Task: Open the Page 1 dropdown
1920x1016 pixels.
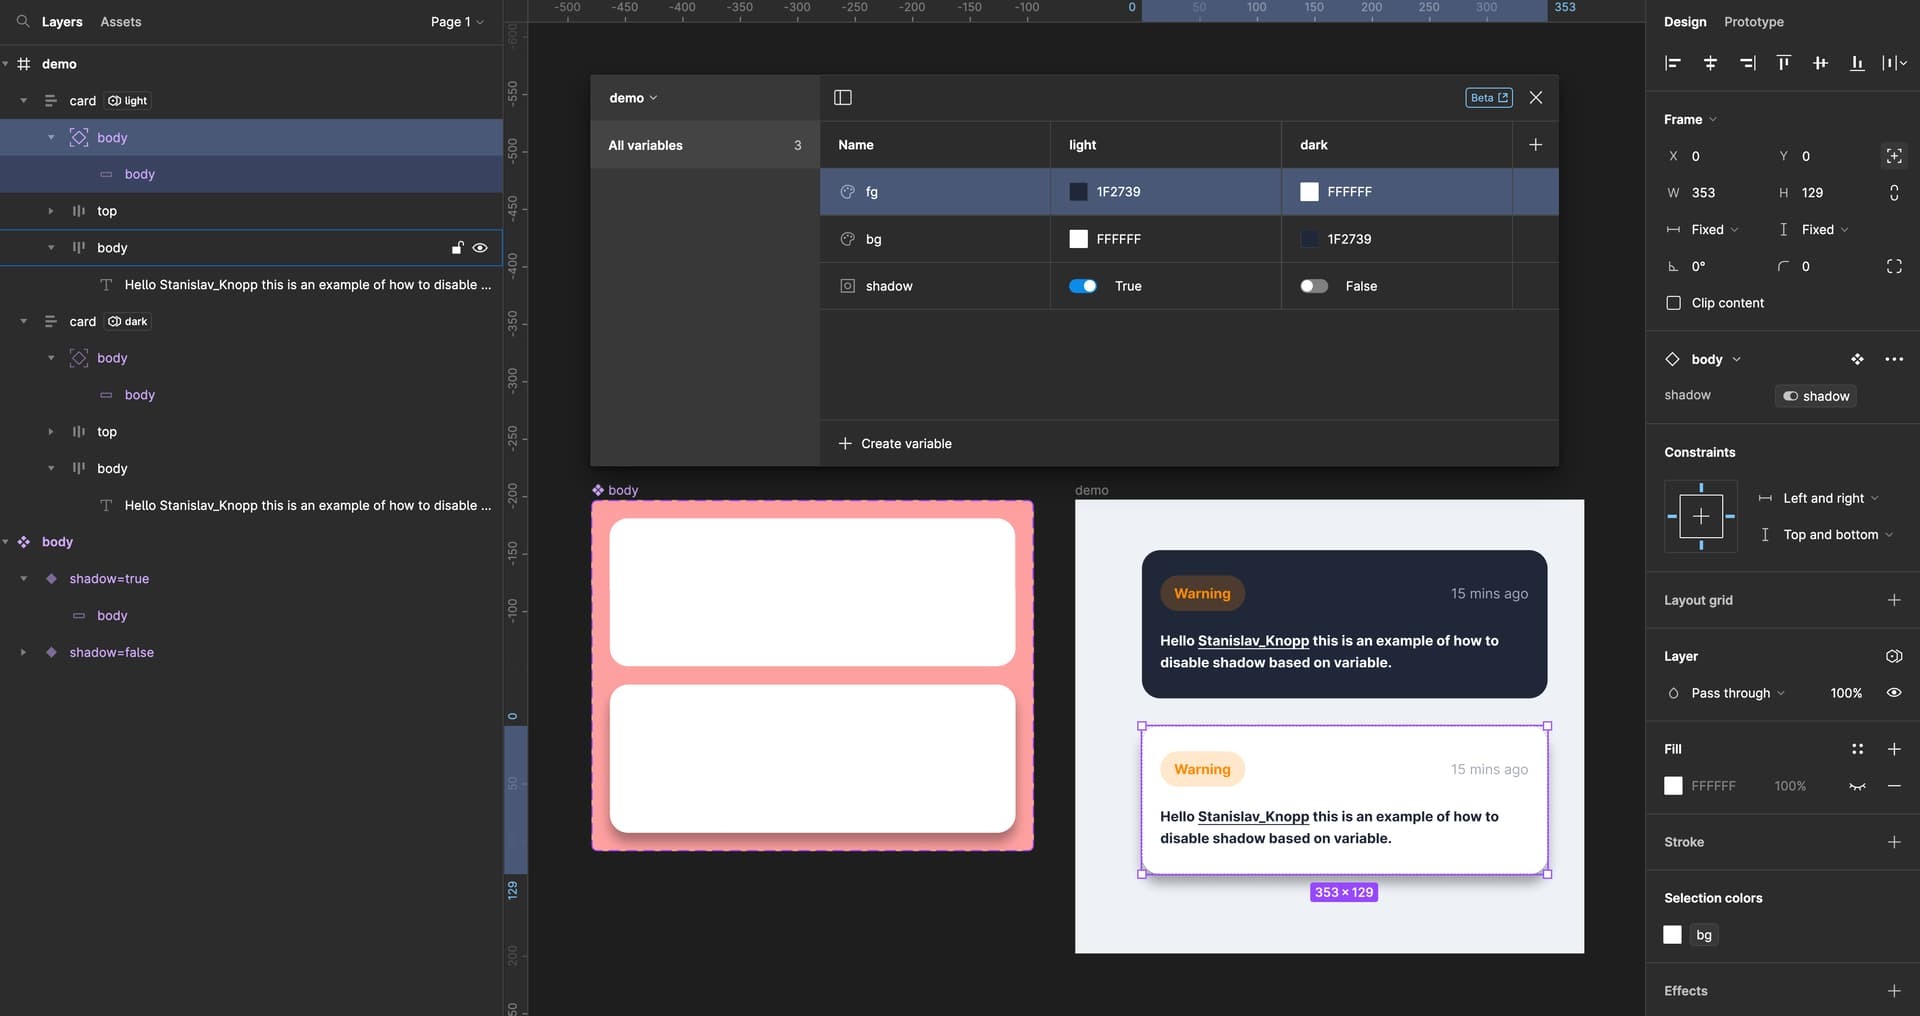Action: click(457, 21)
